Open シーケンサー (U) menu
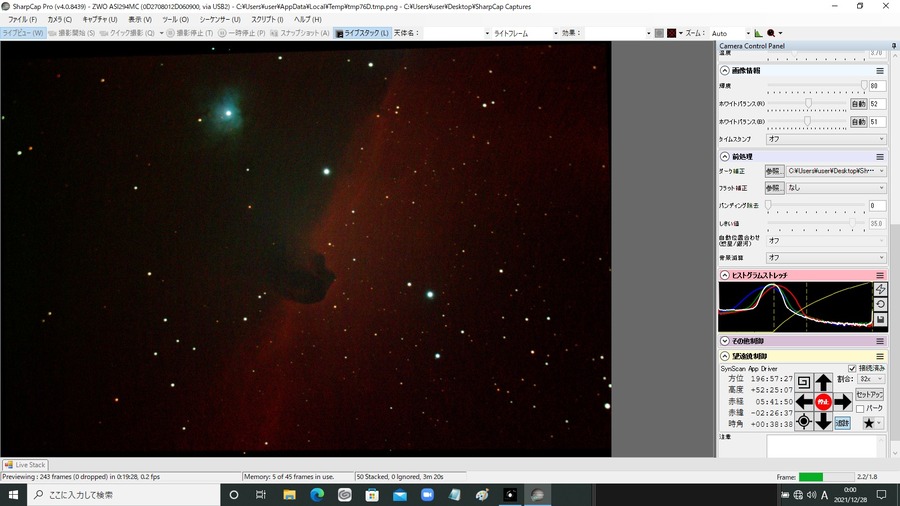This screenshot has height=506, width=900. tap(220, 20)
